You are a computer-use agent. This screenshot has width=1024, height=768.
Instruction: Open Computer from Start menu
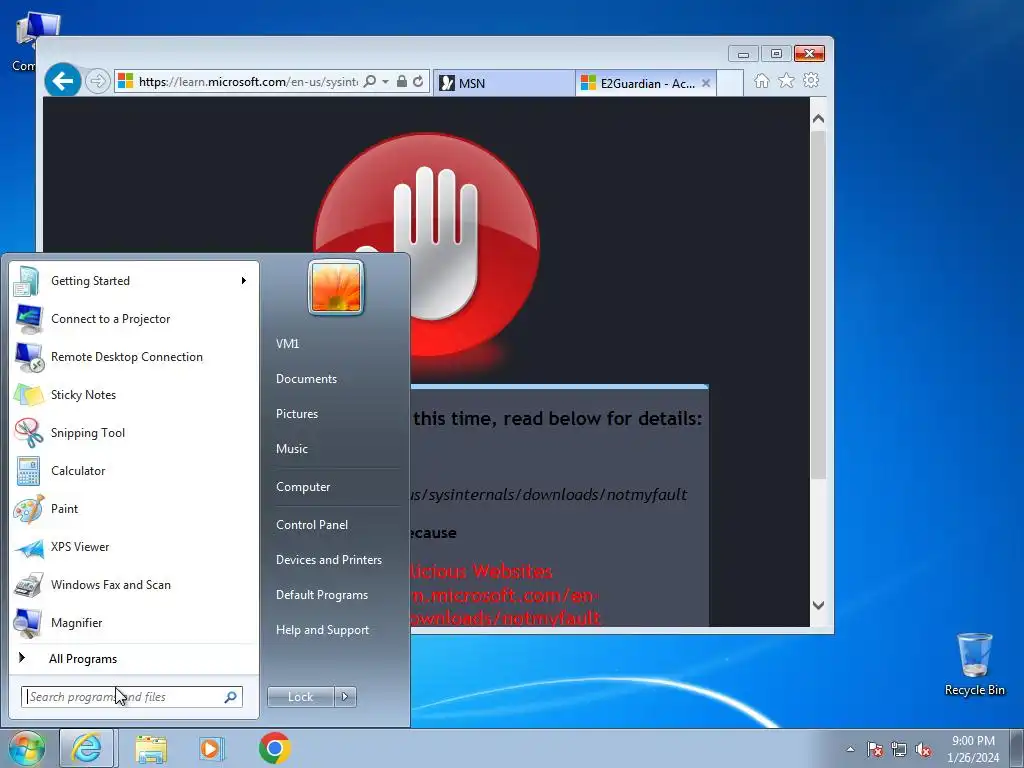303,487
